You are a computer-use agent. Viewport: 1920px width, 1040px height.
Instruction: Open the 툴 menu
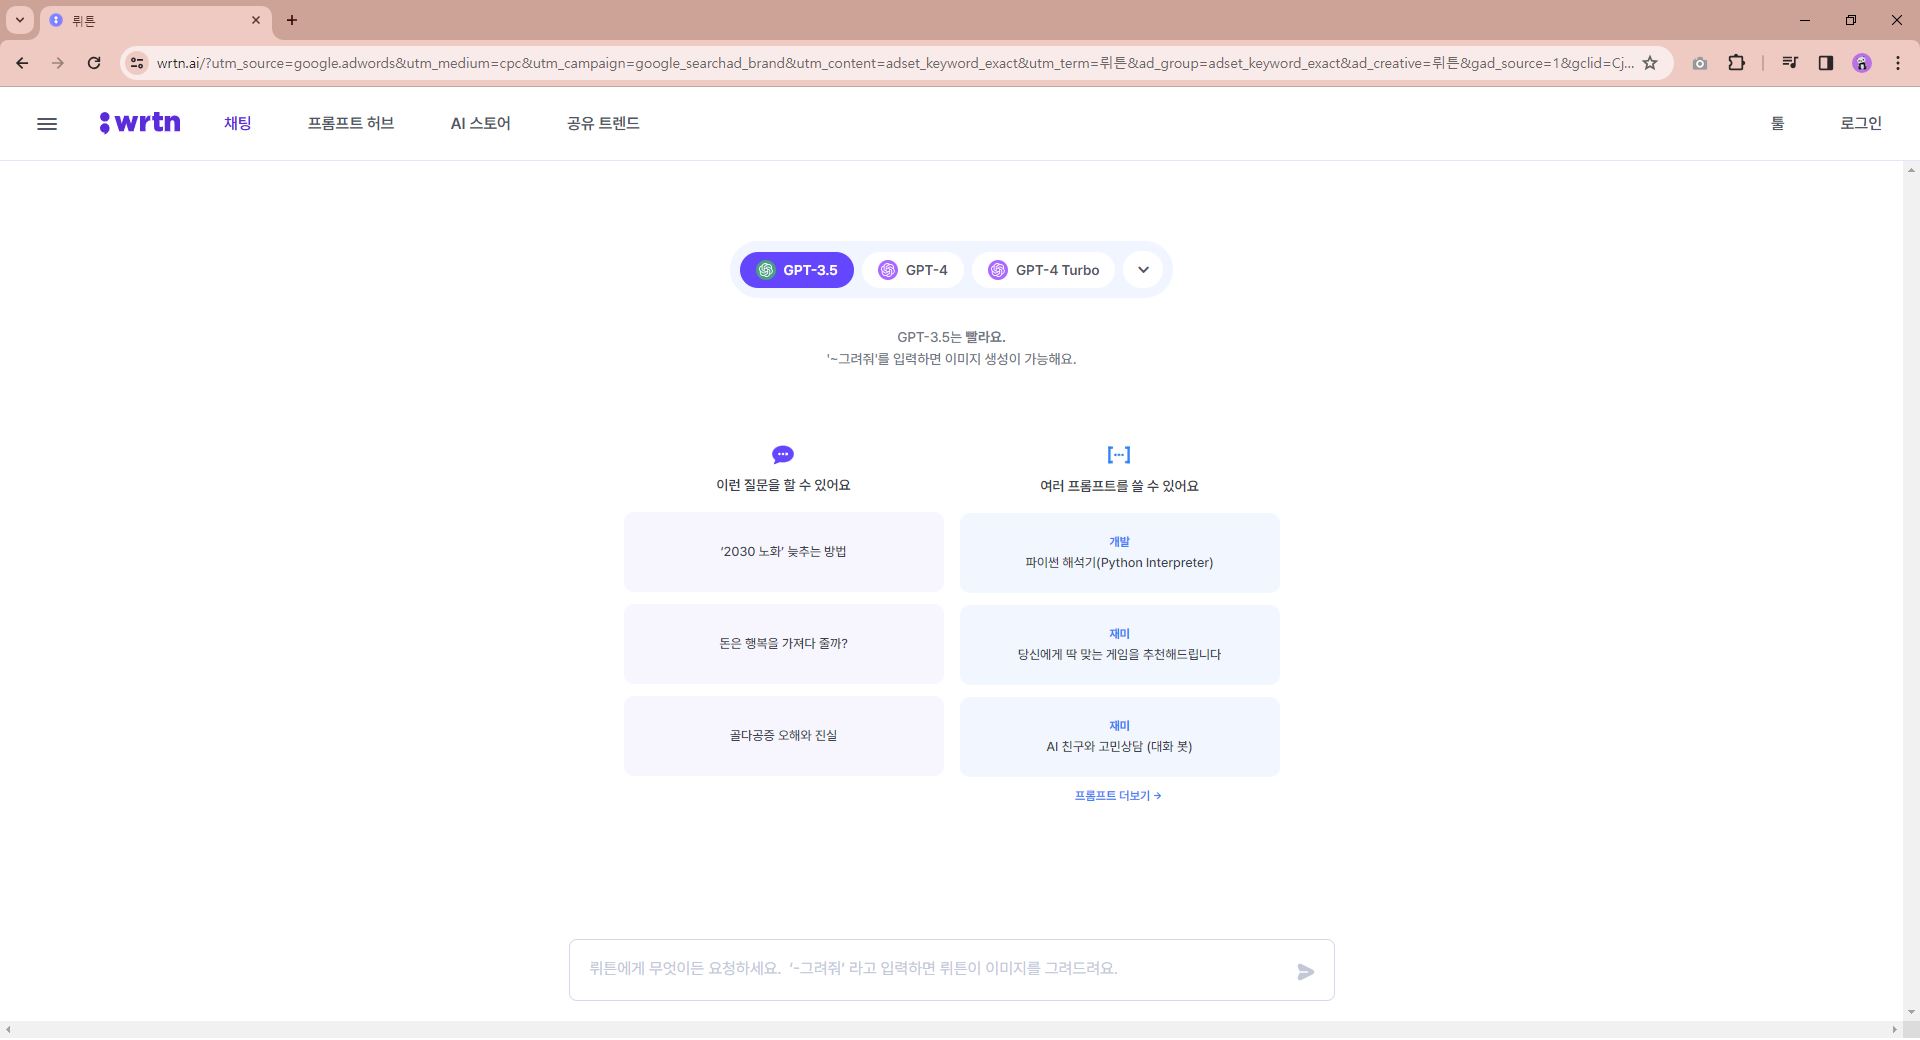click(x=1777, y=123)
